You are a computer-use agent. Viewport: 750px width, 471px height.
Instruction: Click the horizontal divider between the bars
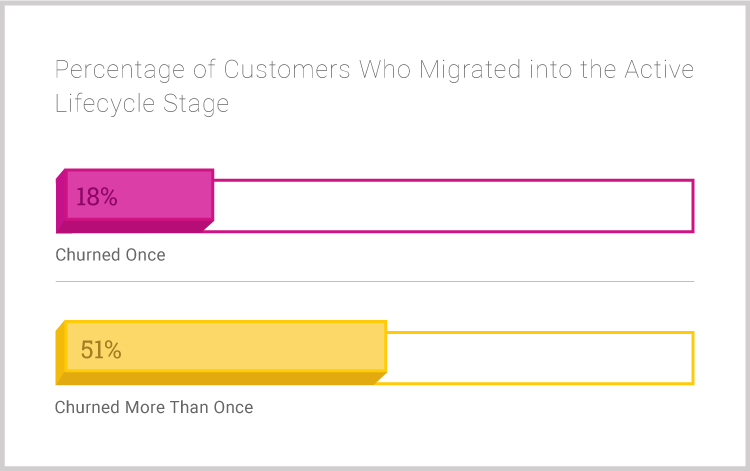click(x=375, y=282)
